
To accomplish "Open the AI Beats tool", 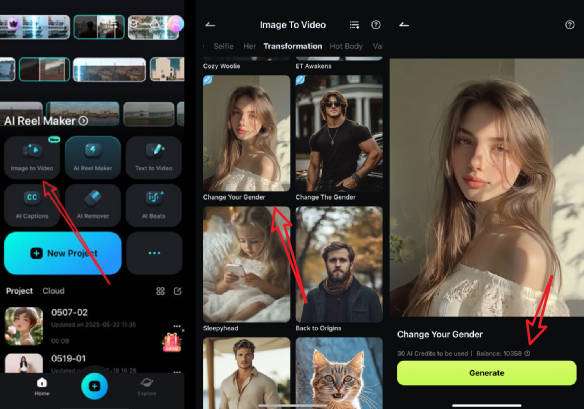I will [153, 205].
